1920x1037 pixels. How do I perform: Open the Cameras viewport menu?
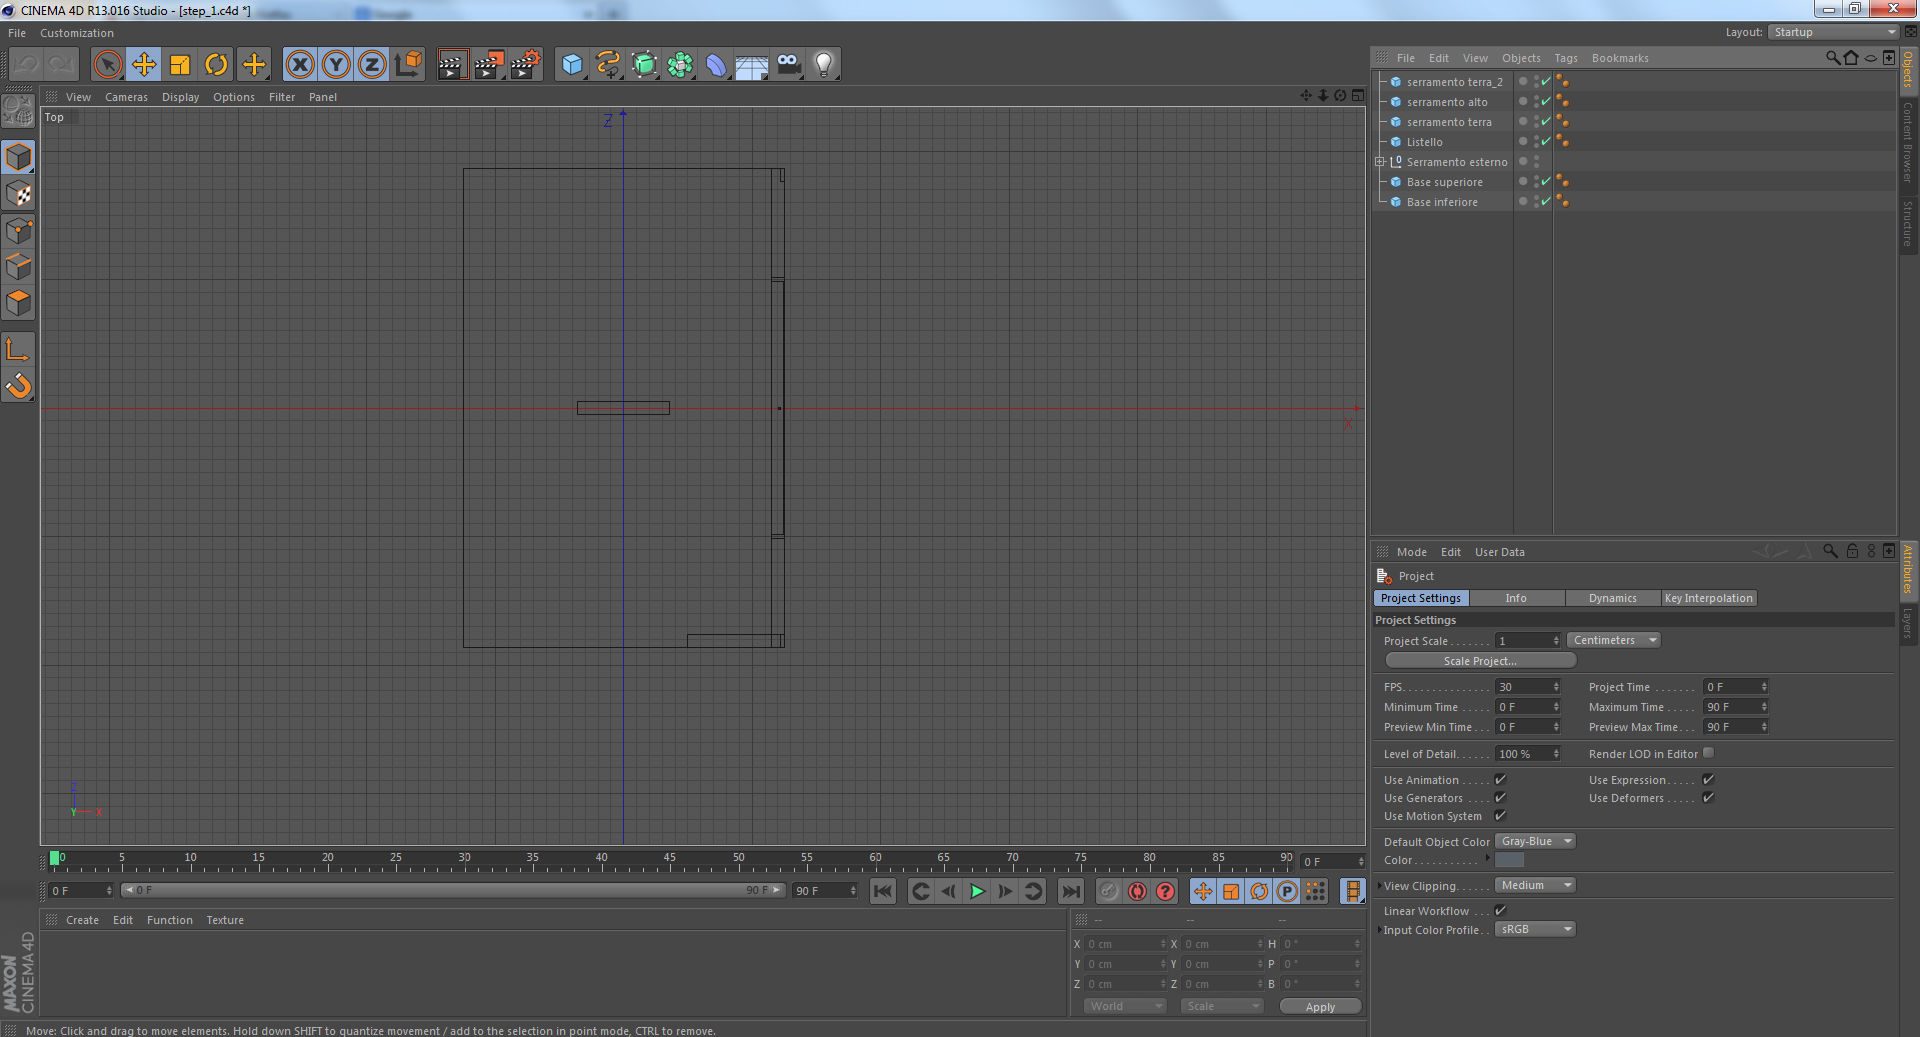tap(126, 97)
